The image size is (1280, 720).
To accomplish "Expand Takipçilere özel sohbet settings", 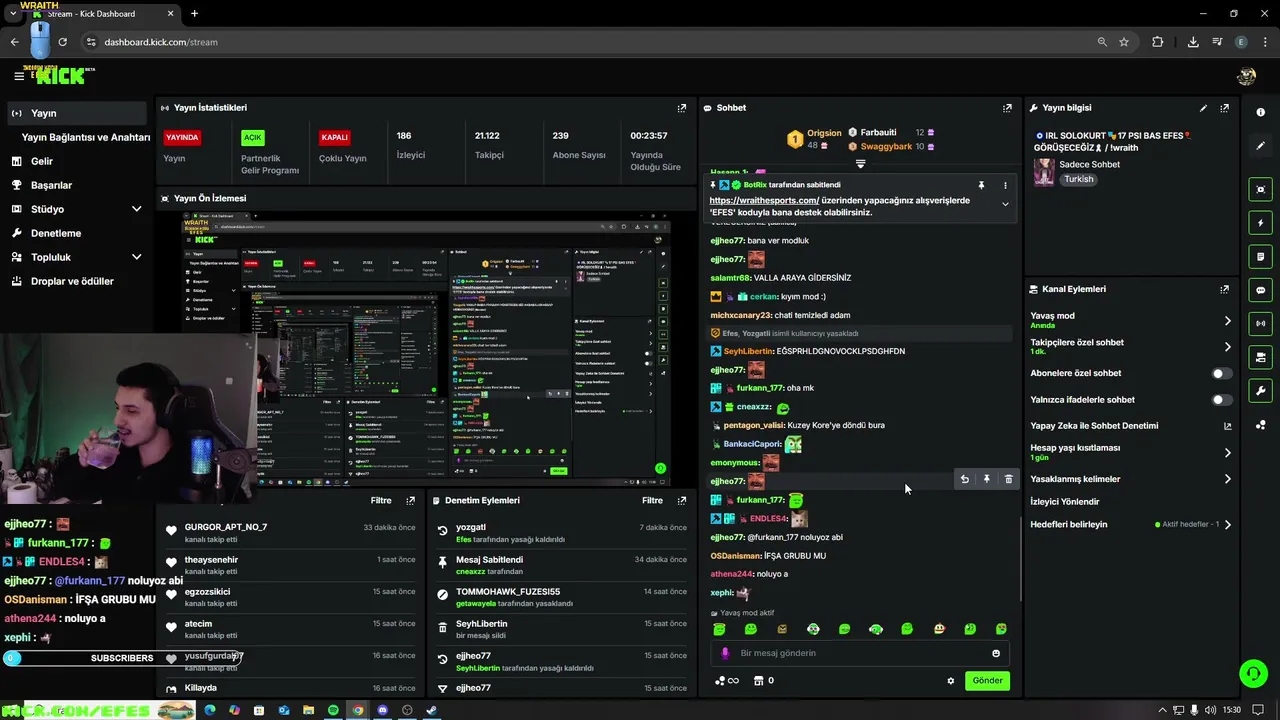I will click(1227, 347).
